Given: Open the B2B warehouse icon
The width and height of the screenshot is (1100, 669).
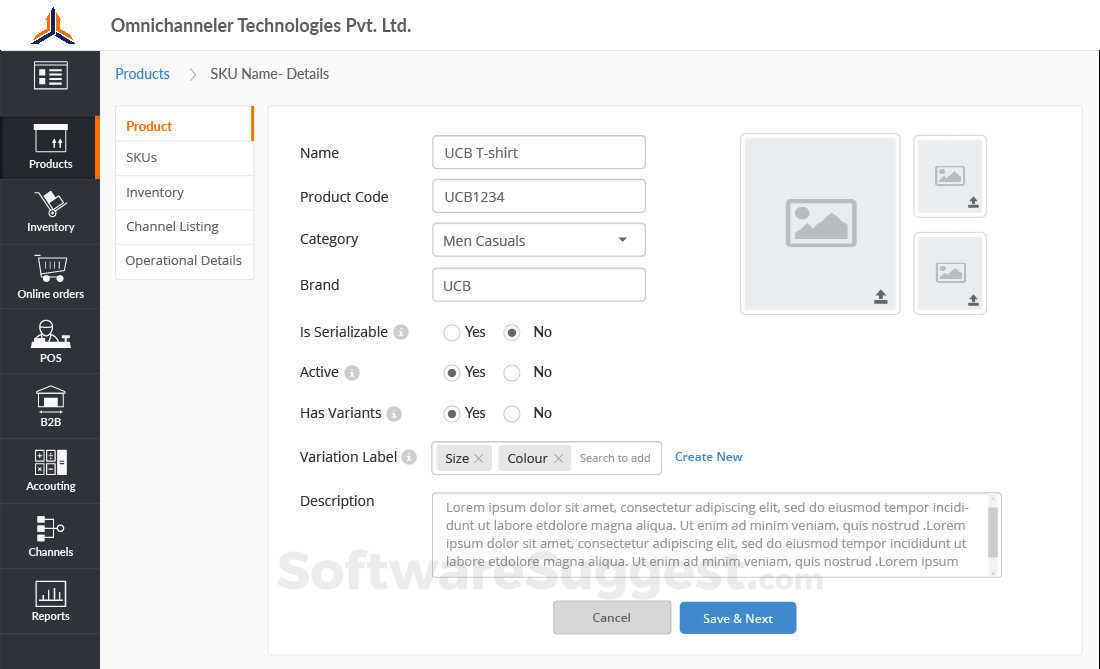Looking at the screenshot, I should coord(50,399).
